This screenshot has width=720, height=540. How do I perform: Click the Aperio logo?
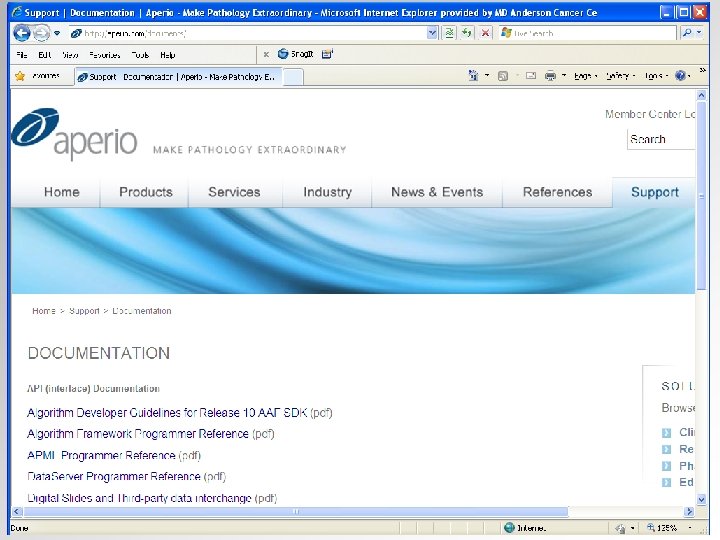click(74, 133)
